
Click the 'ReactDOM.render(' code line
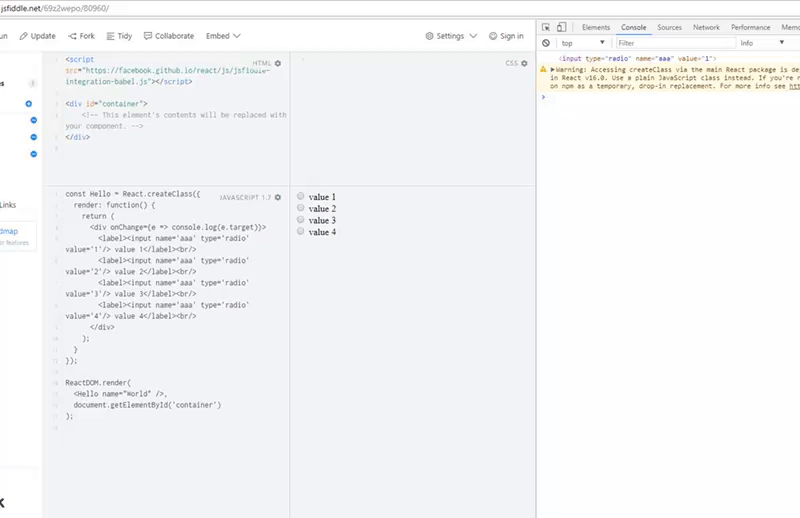click(x=98, y=383)
